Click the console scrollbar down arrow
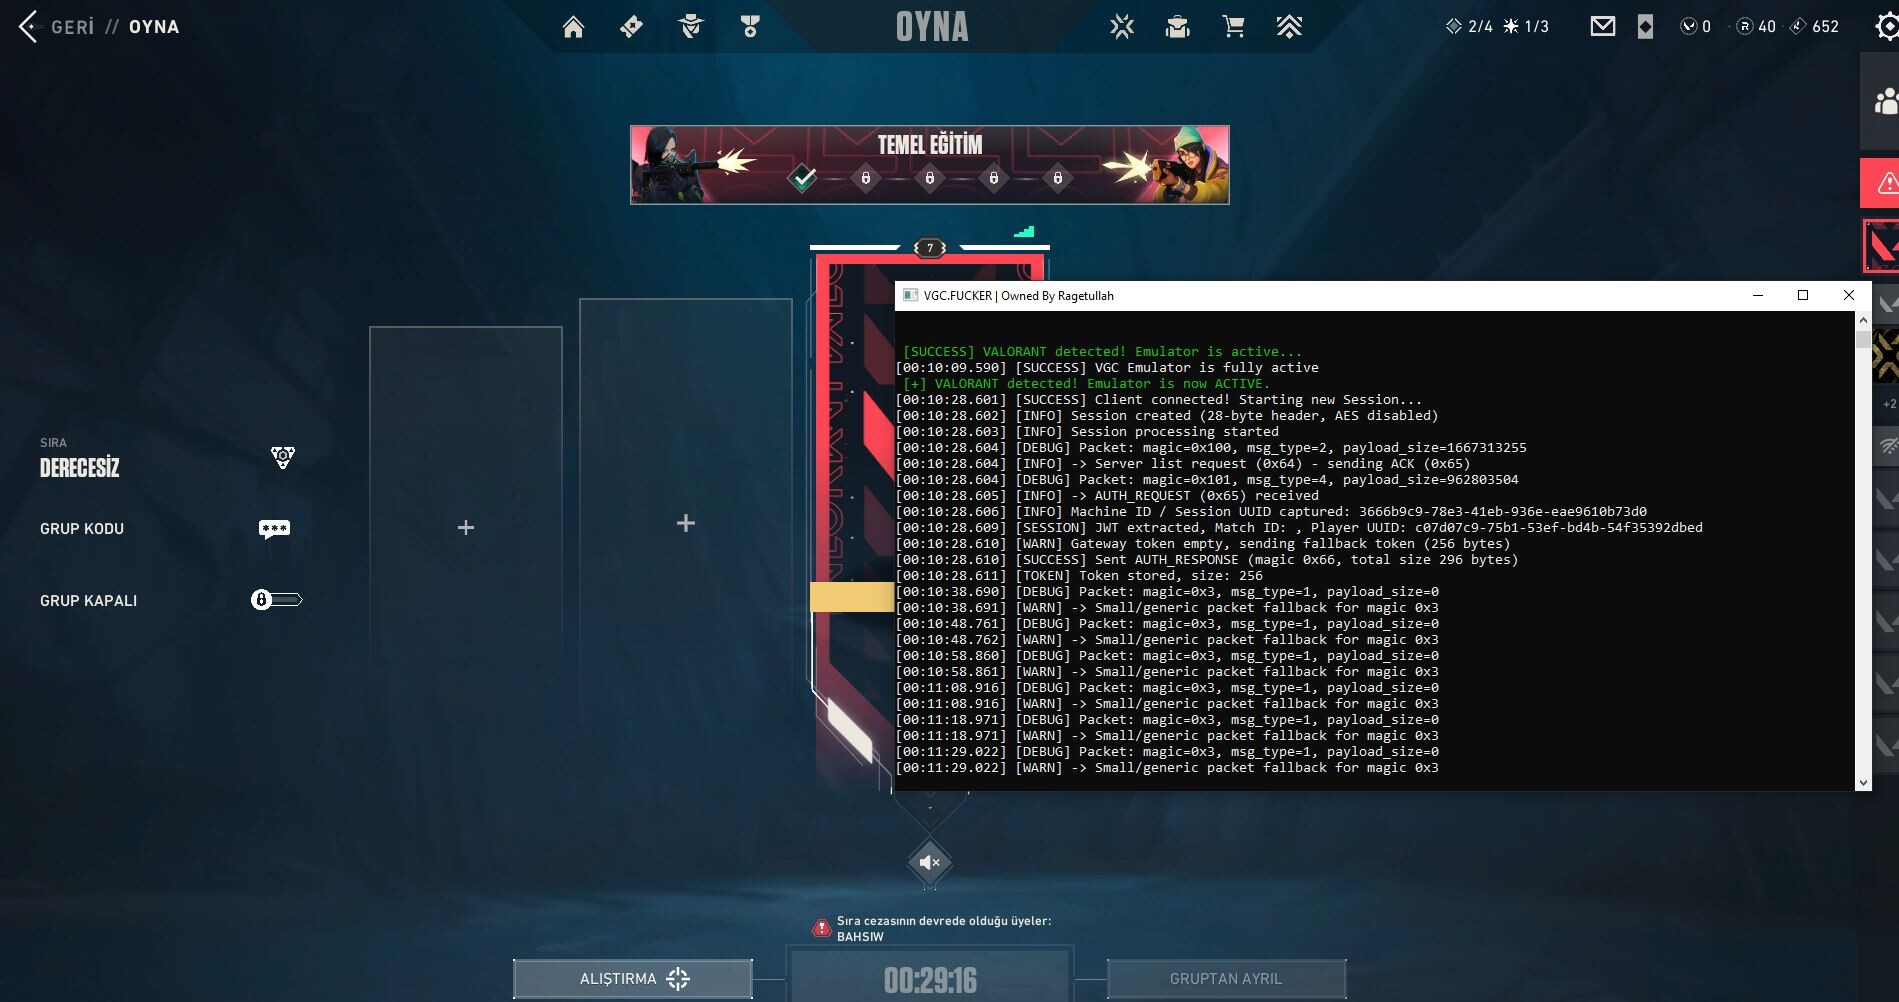This screenshot has height=1002, width=1899. tap(1863, 782)
